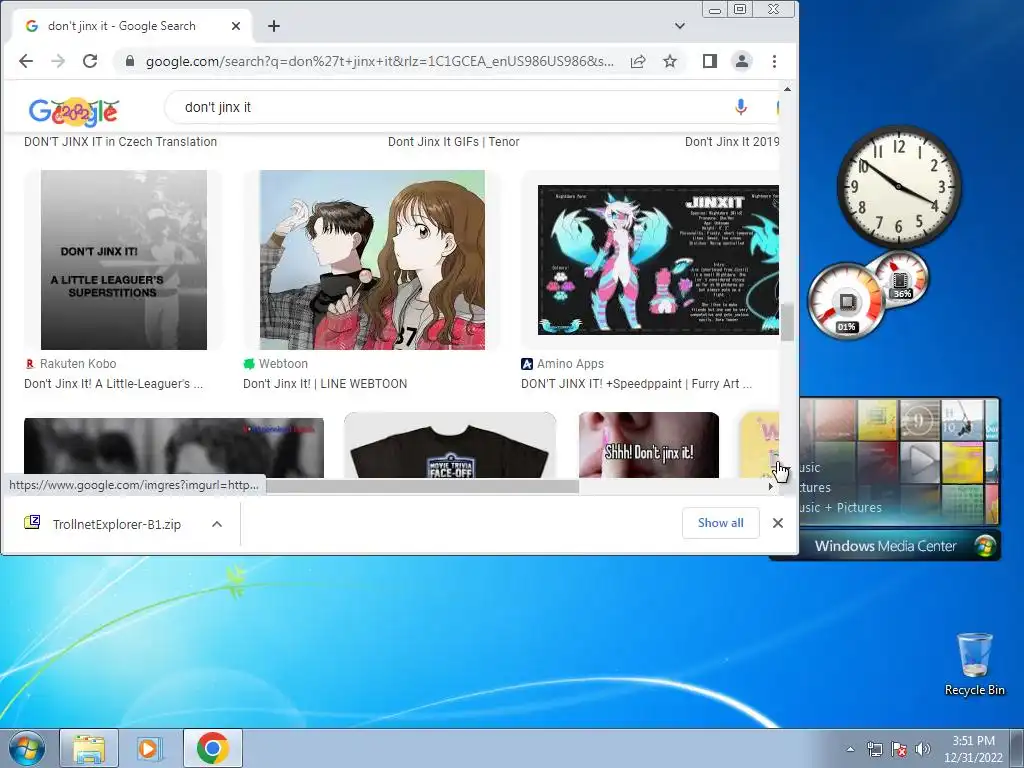Click the Rakuten Kobo source label
The image size is (1024, 768).
[71, 364]
